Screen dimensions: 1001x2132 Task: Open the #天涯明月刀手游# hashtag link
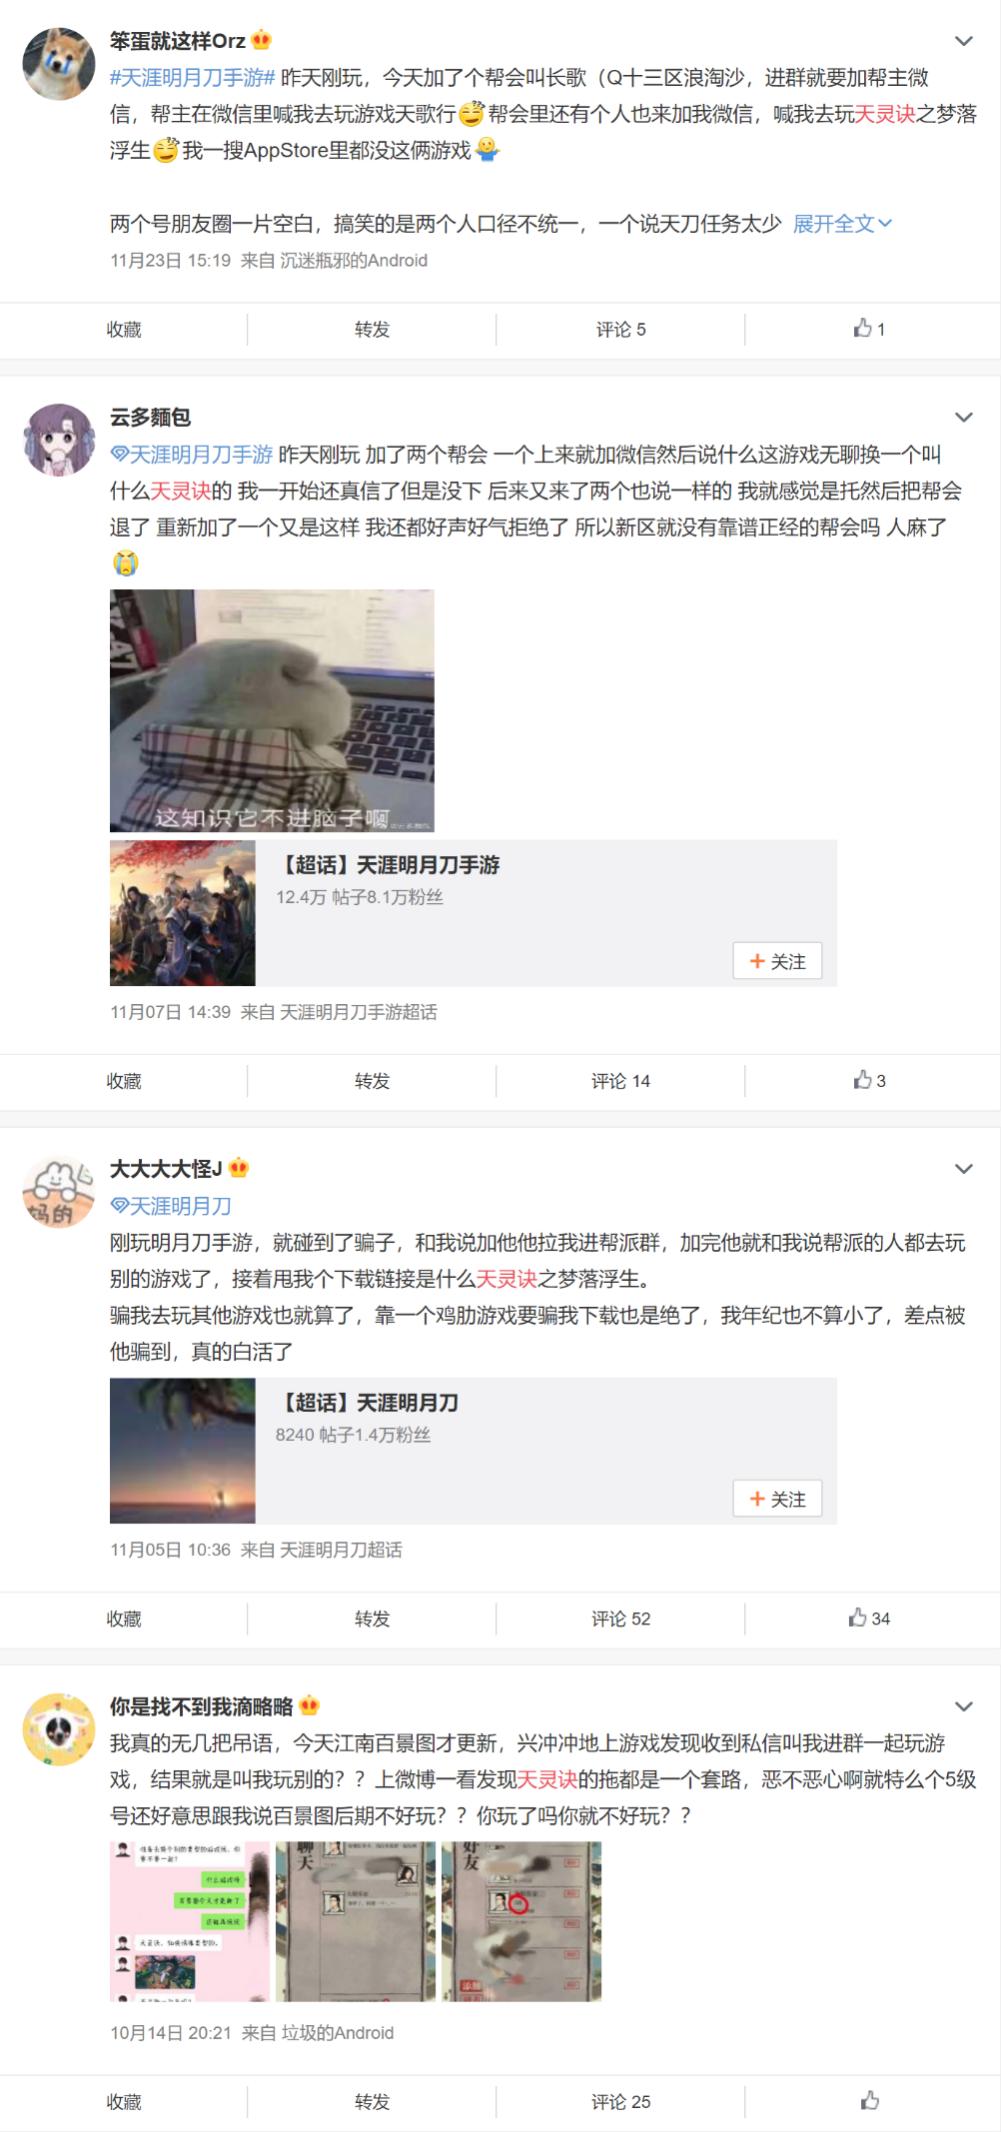pyautogui.click(x=192, y=77)
